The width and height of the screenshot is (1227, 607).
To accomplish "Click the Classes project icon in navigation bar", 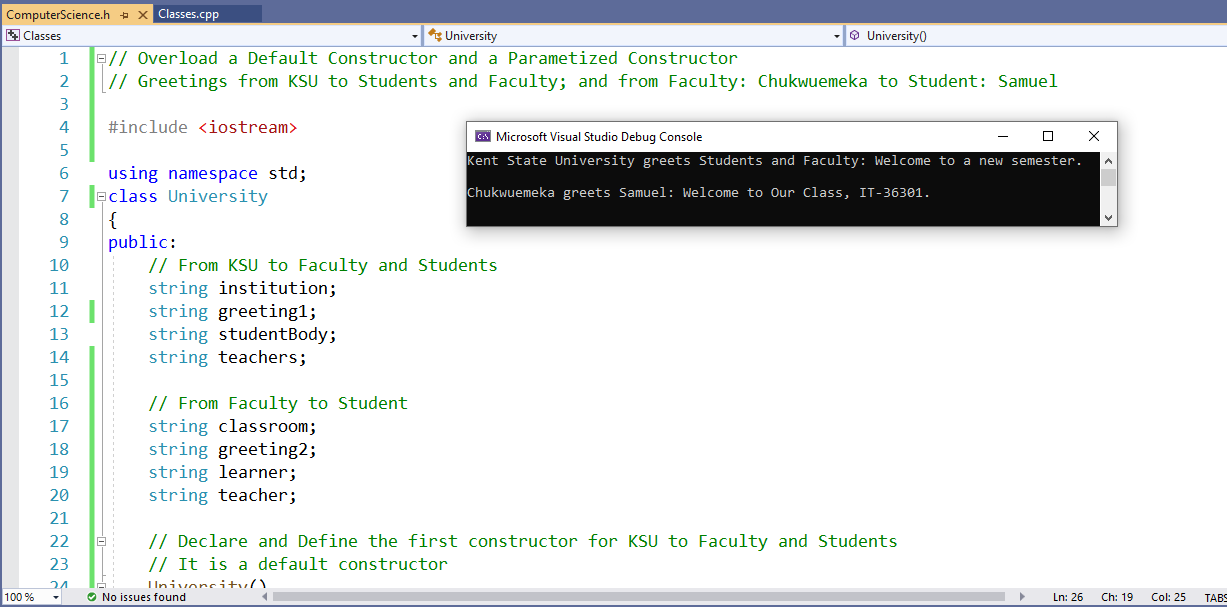I will [13, 36].
